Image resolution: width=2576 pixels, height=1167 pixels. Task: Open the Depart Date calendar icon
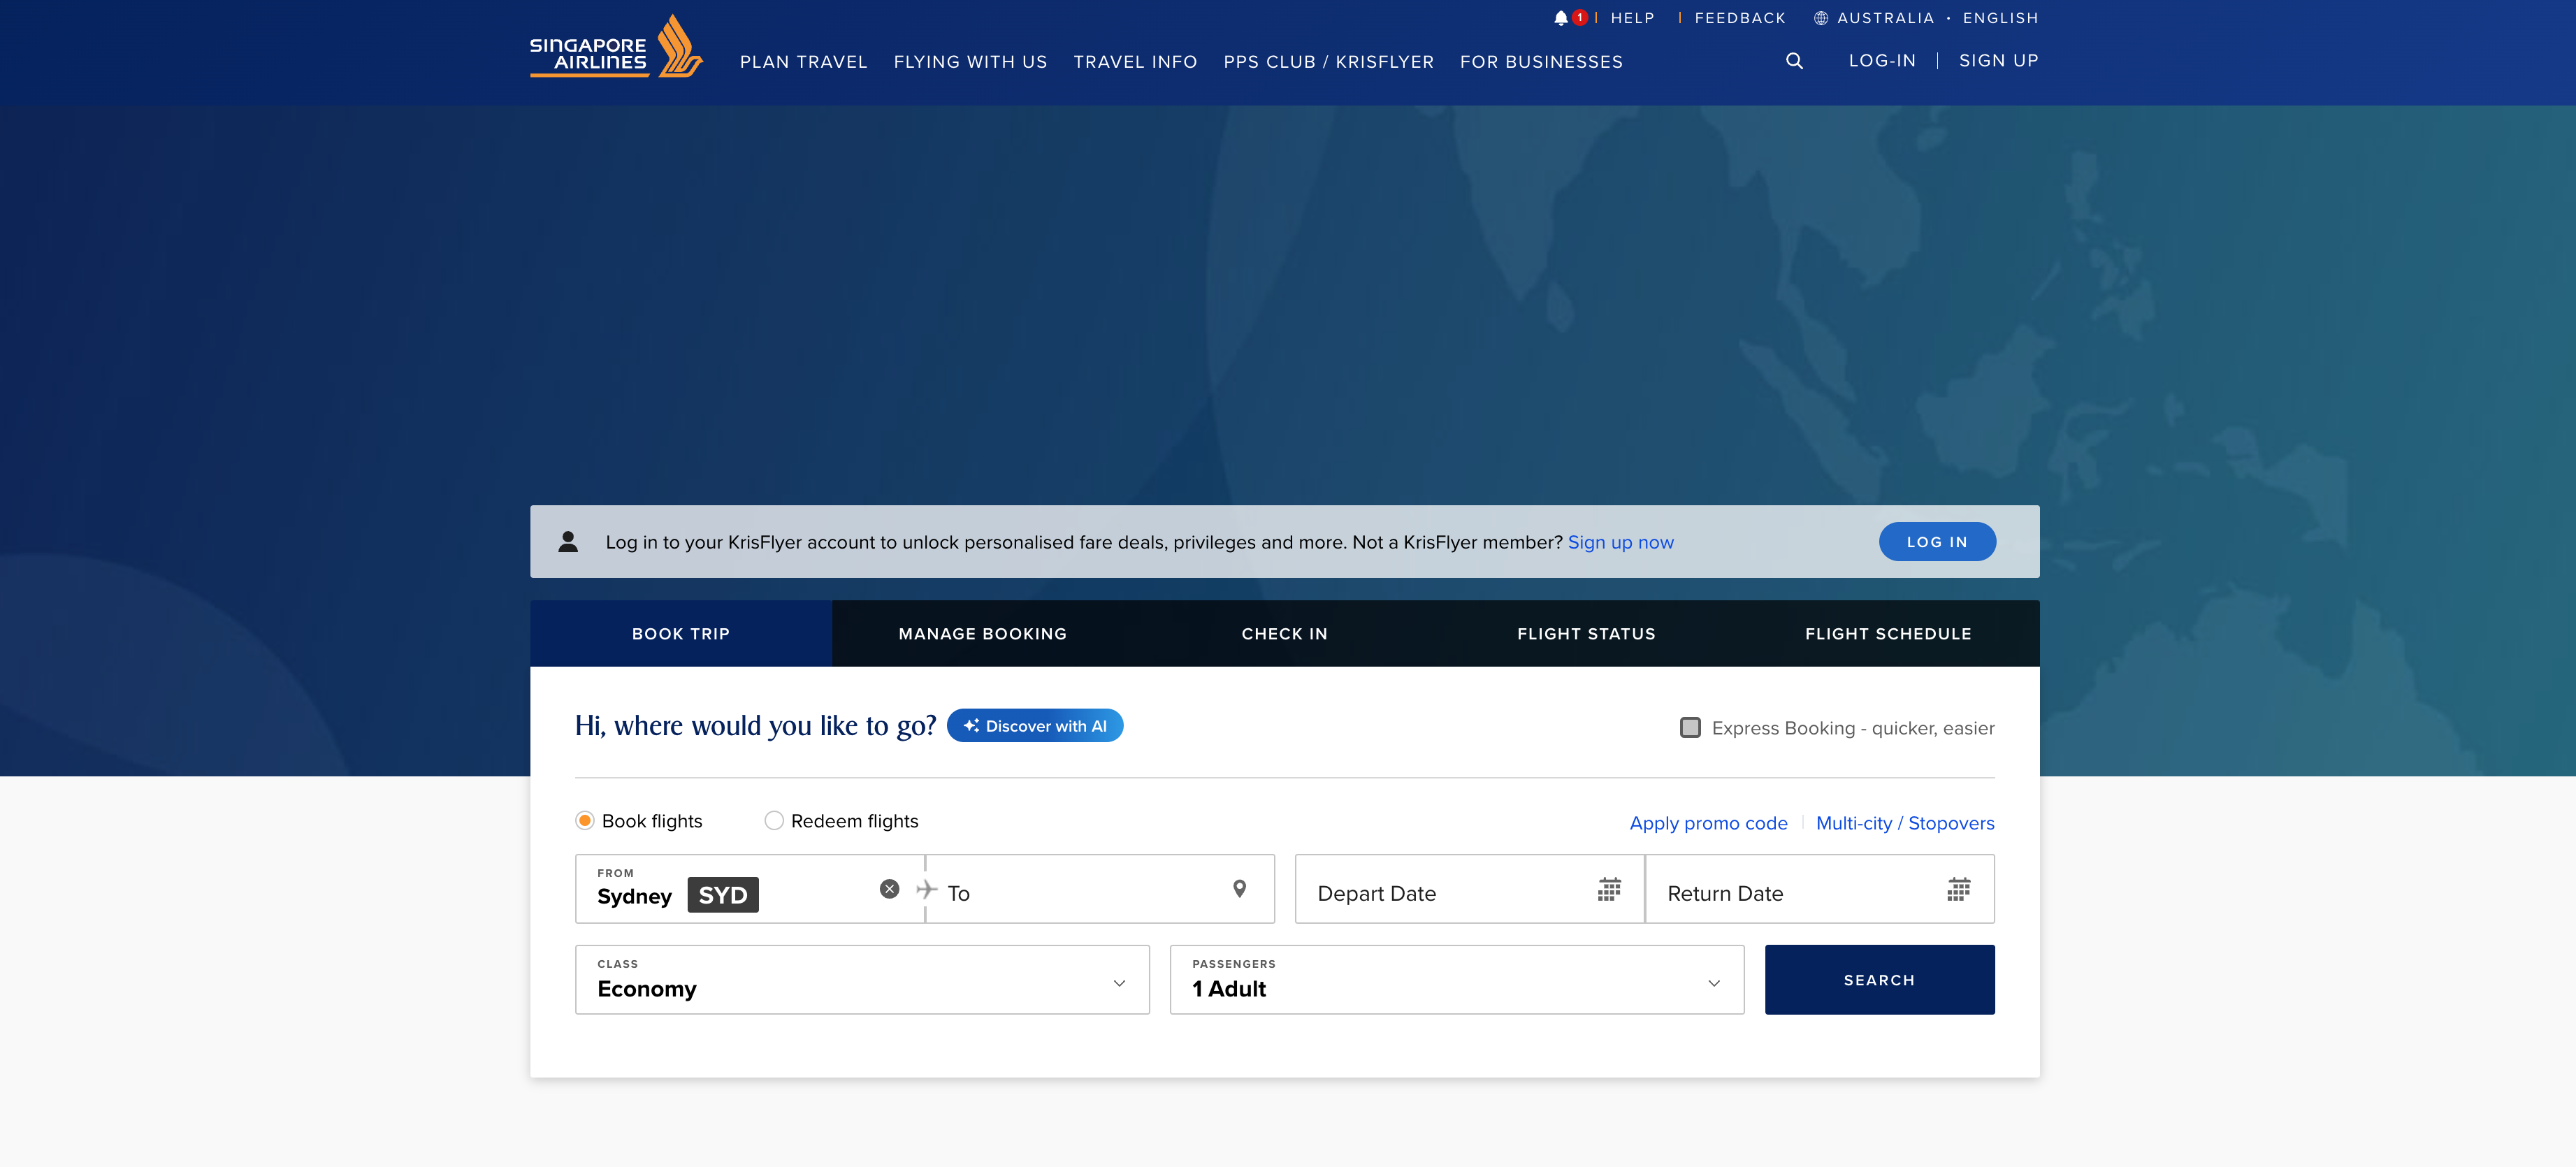point(1609,889)
